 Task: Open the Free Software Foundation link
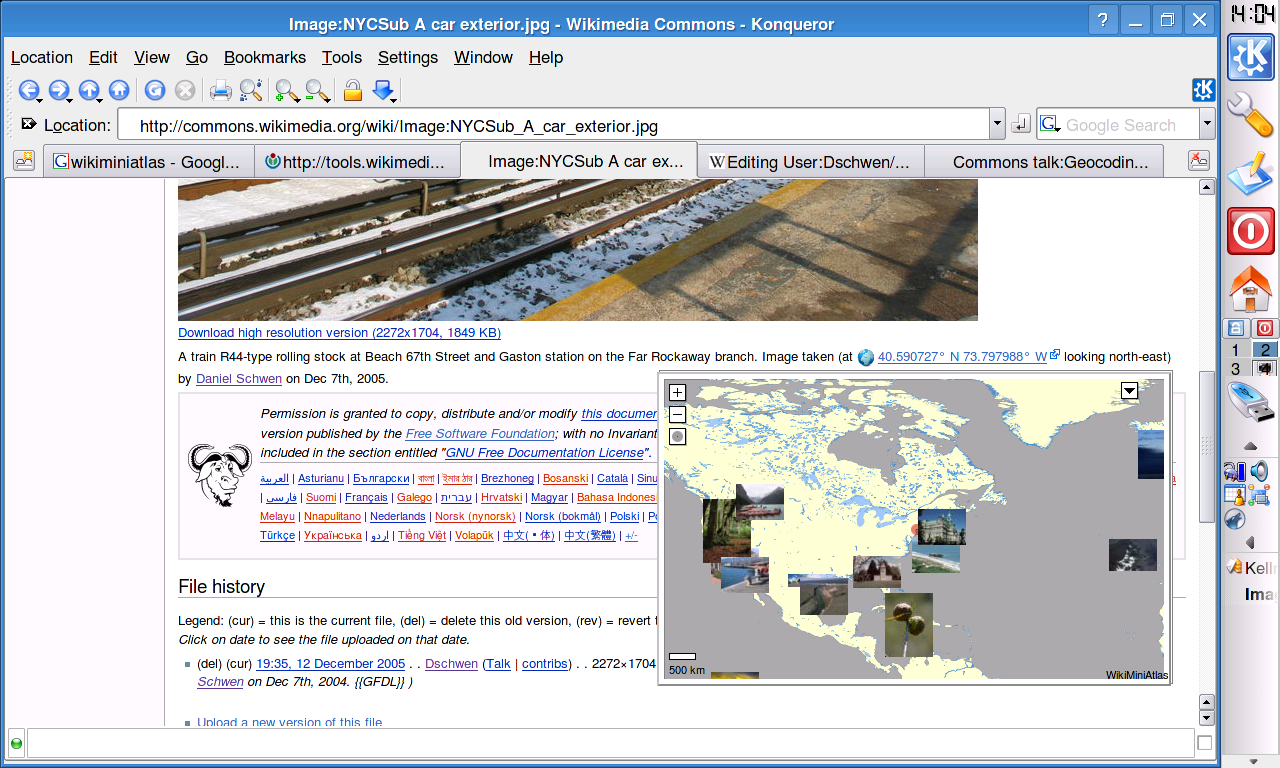point(480,434)
